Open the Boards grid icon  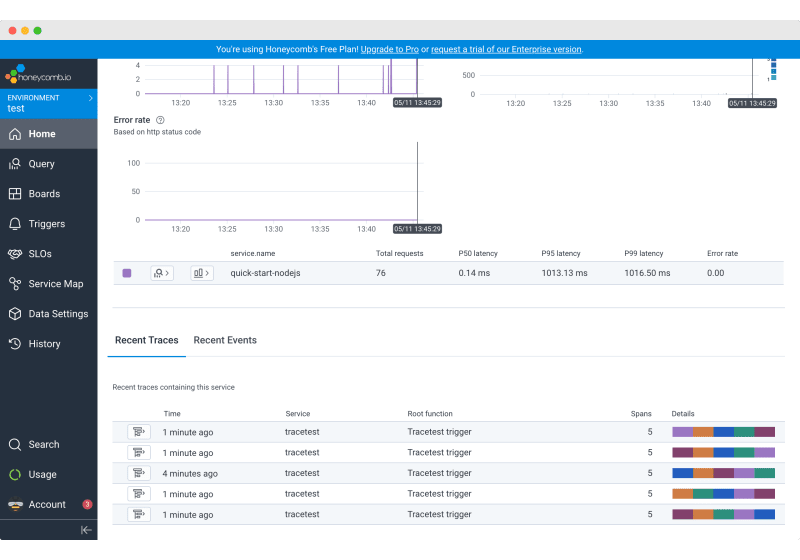click(15, 194)
